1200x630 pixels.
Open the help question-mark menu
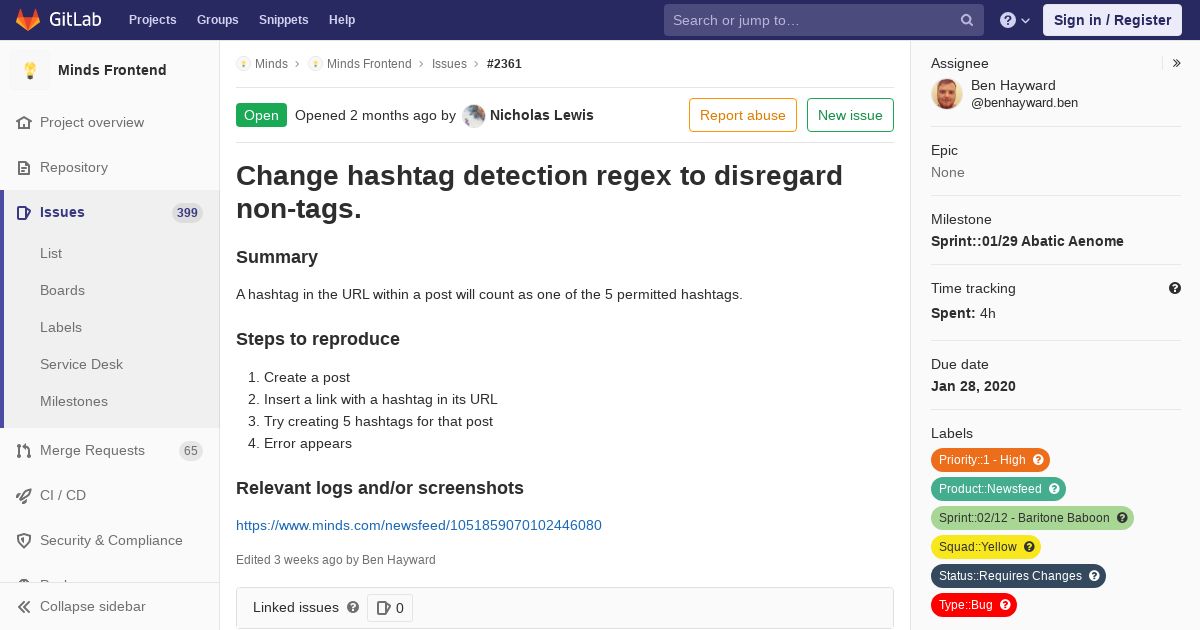1015,20
